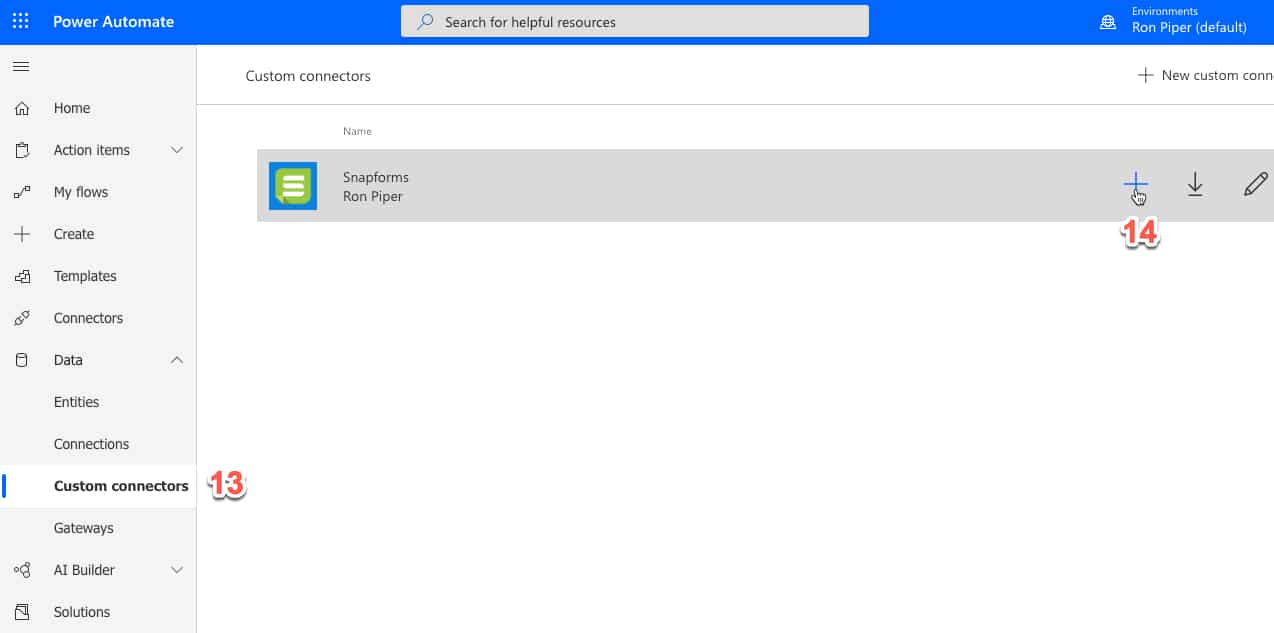
Task: Go to My flows
Action: point(80,192)
